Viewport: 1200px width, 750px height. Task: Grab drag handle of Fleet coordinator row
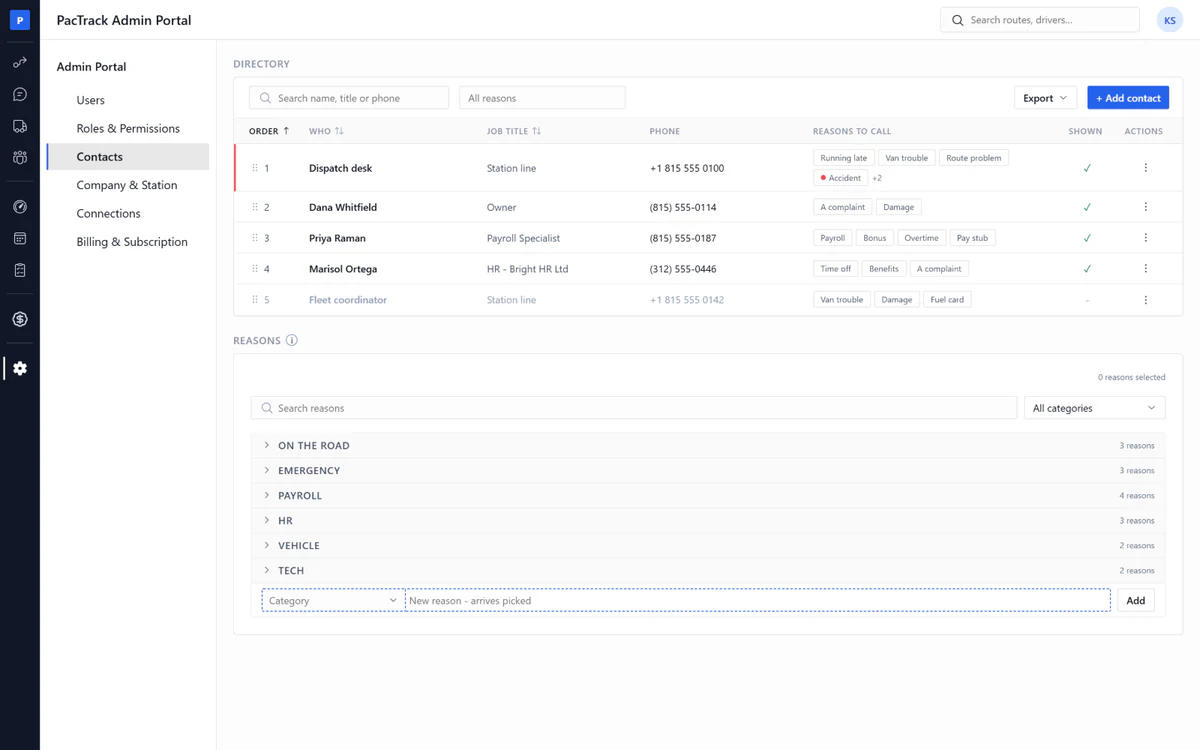pyautogui.click(x=255, y=300)
